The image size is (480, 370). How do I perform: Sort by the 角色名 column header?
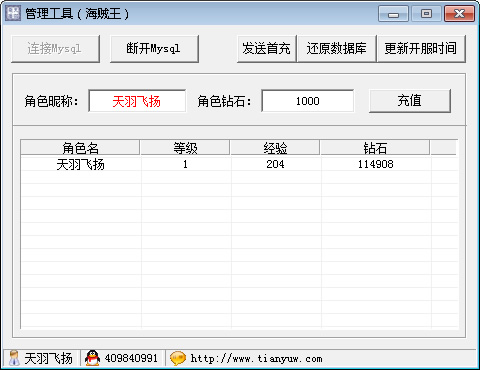click(x=80, y=148)
